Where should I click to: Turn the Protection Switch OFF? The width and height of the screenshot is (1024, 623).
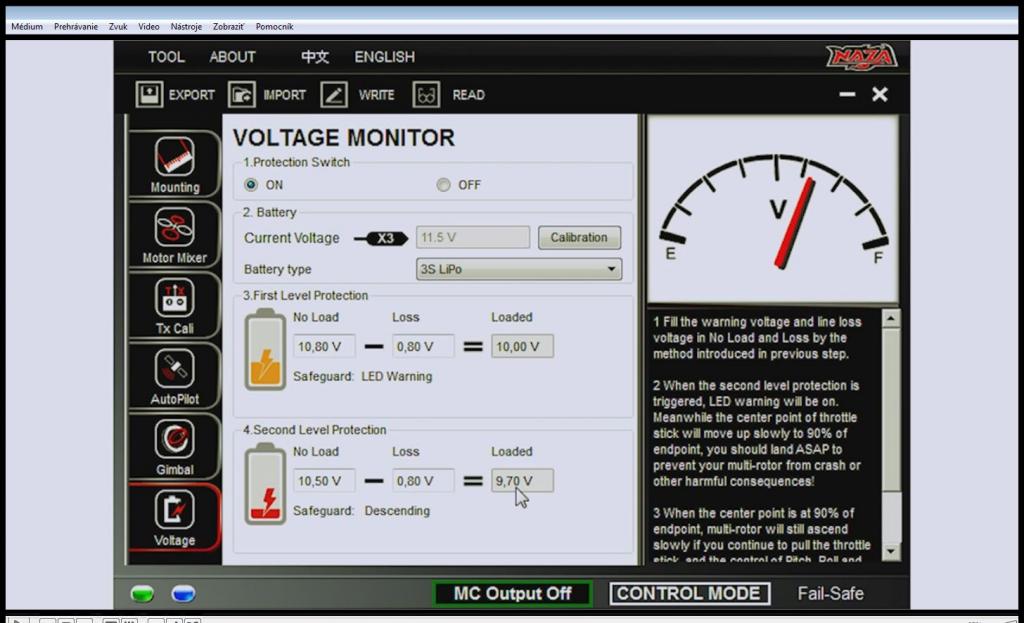click(x=443, y=185)
